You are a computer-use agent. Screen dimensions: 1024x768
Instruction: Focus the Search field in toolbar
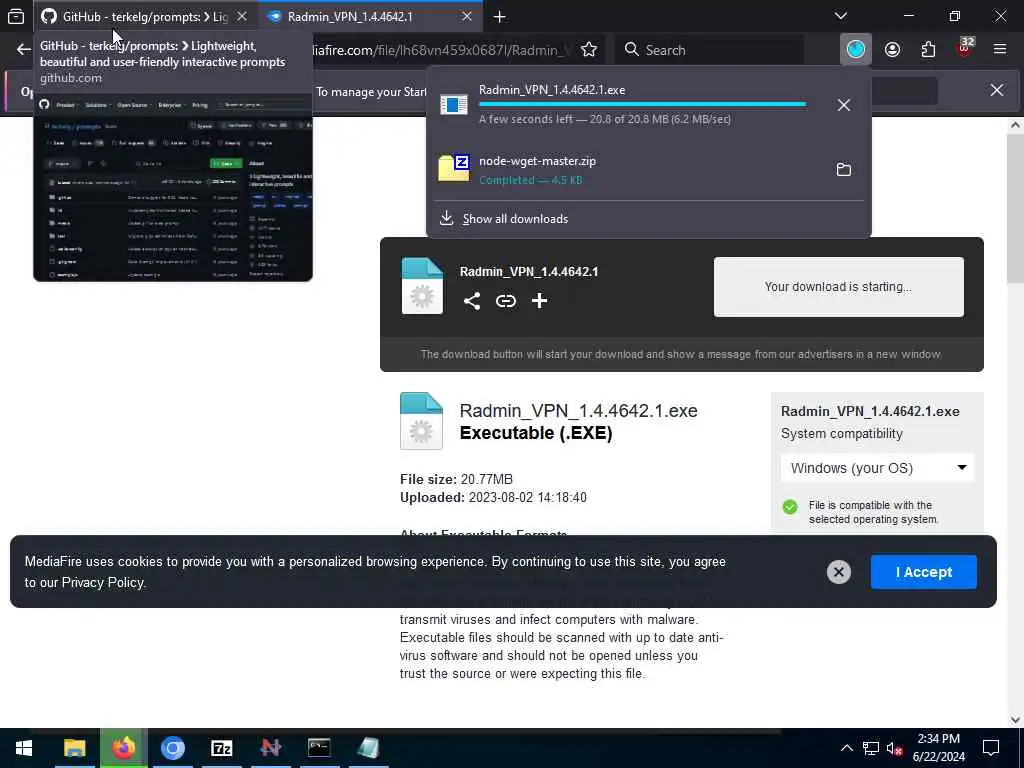tap(709, 50)
